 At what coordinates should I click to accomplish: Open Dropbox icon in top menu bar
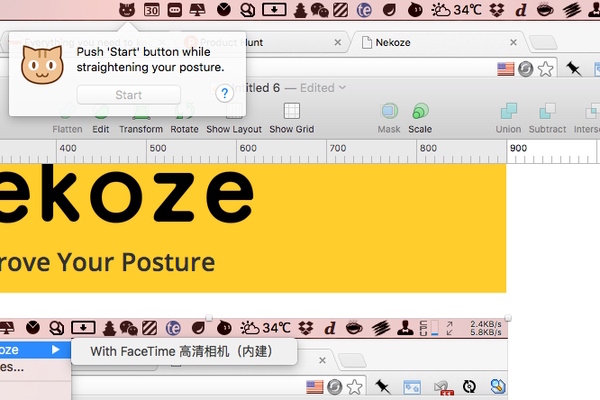point(497,10)
